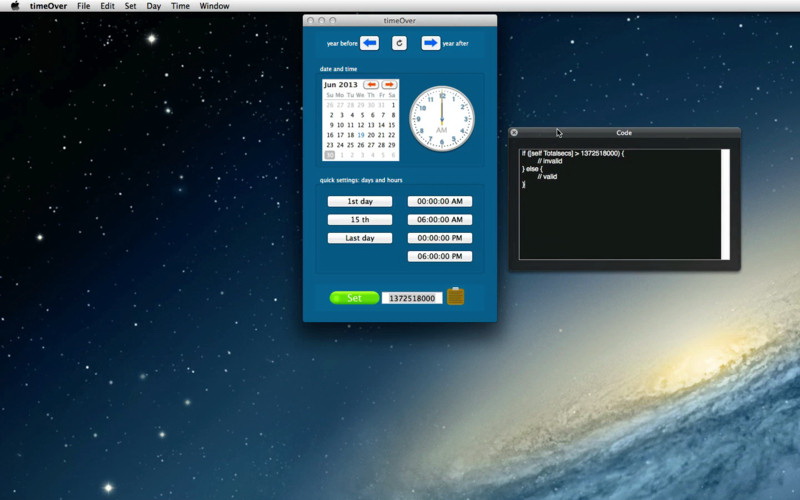Open the File menu

pos(84,6)
